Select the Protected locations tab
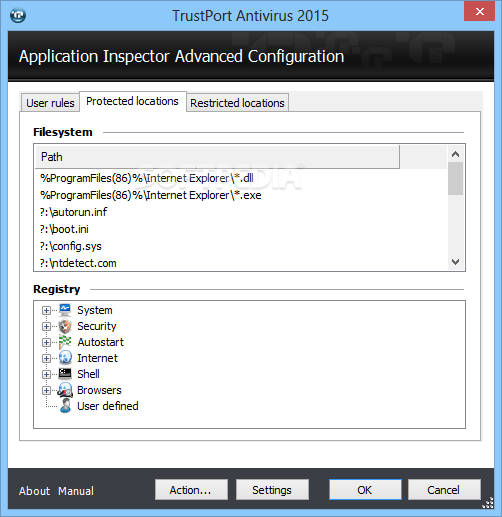502x517 pixels. point(133,101)
